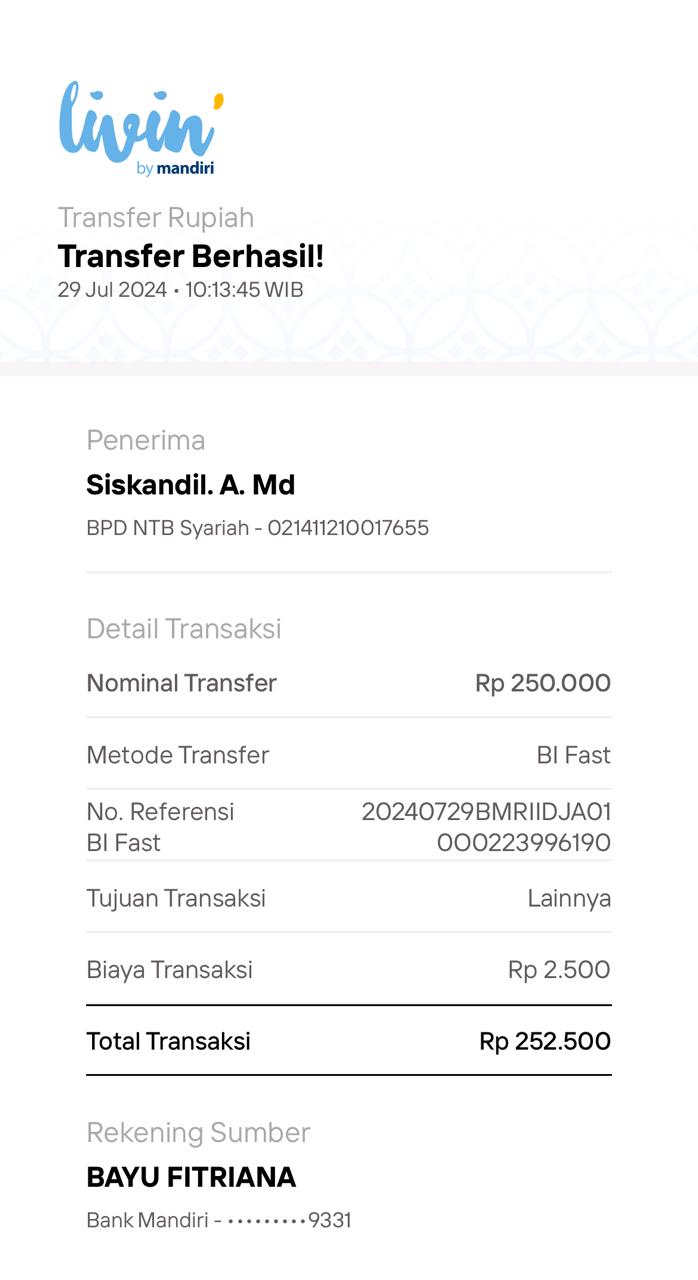
Task: Tap recipient name Siskandil. A. Md
Action: click(x=190, y=485)
